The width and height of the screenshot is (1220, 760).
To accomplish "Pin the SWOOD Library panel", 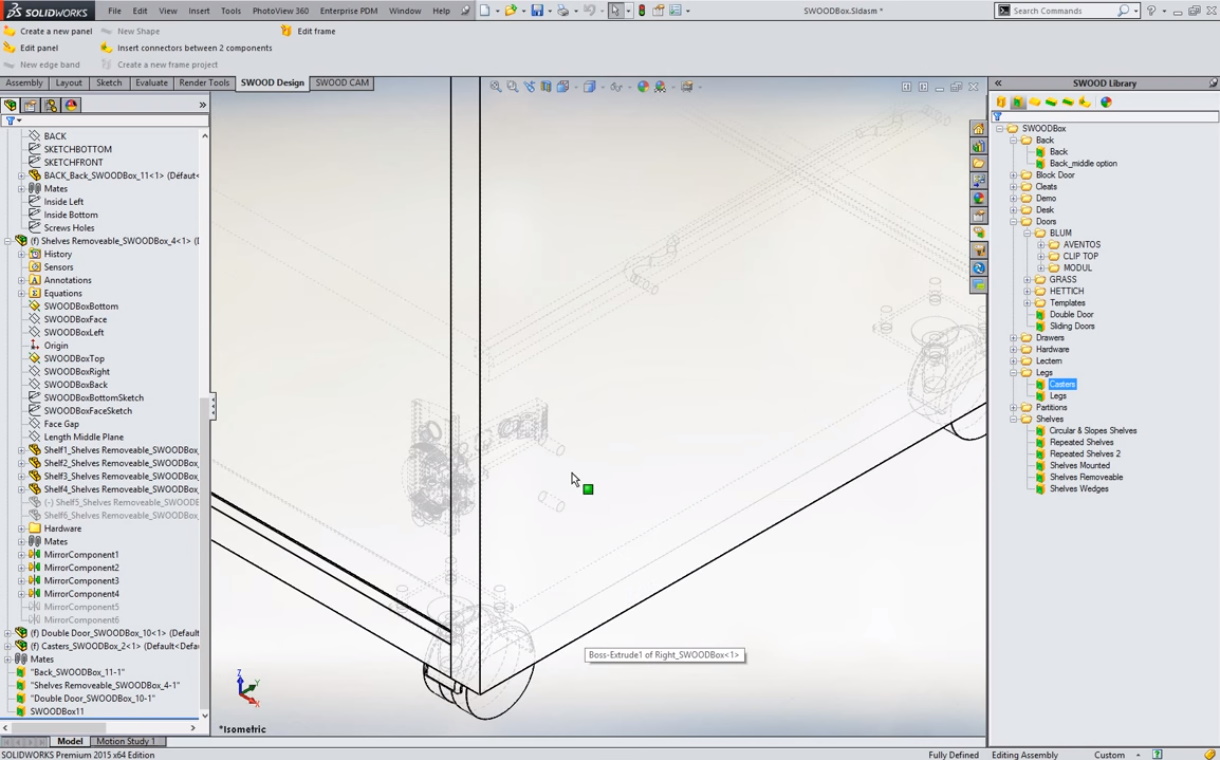I will pyautogui.click(x=1213, y=84).
